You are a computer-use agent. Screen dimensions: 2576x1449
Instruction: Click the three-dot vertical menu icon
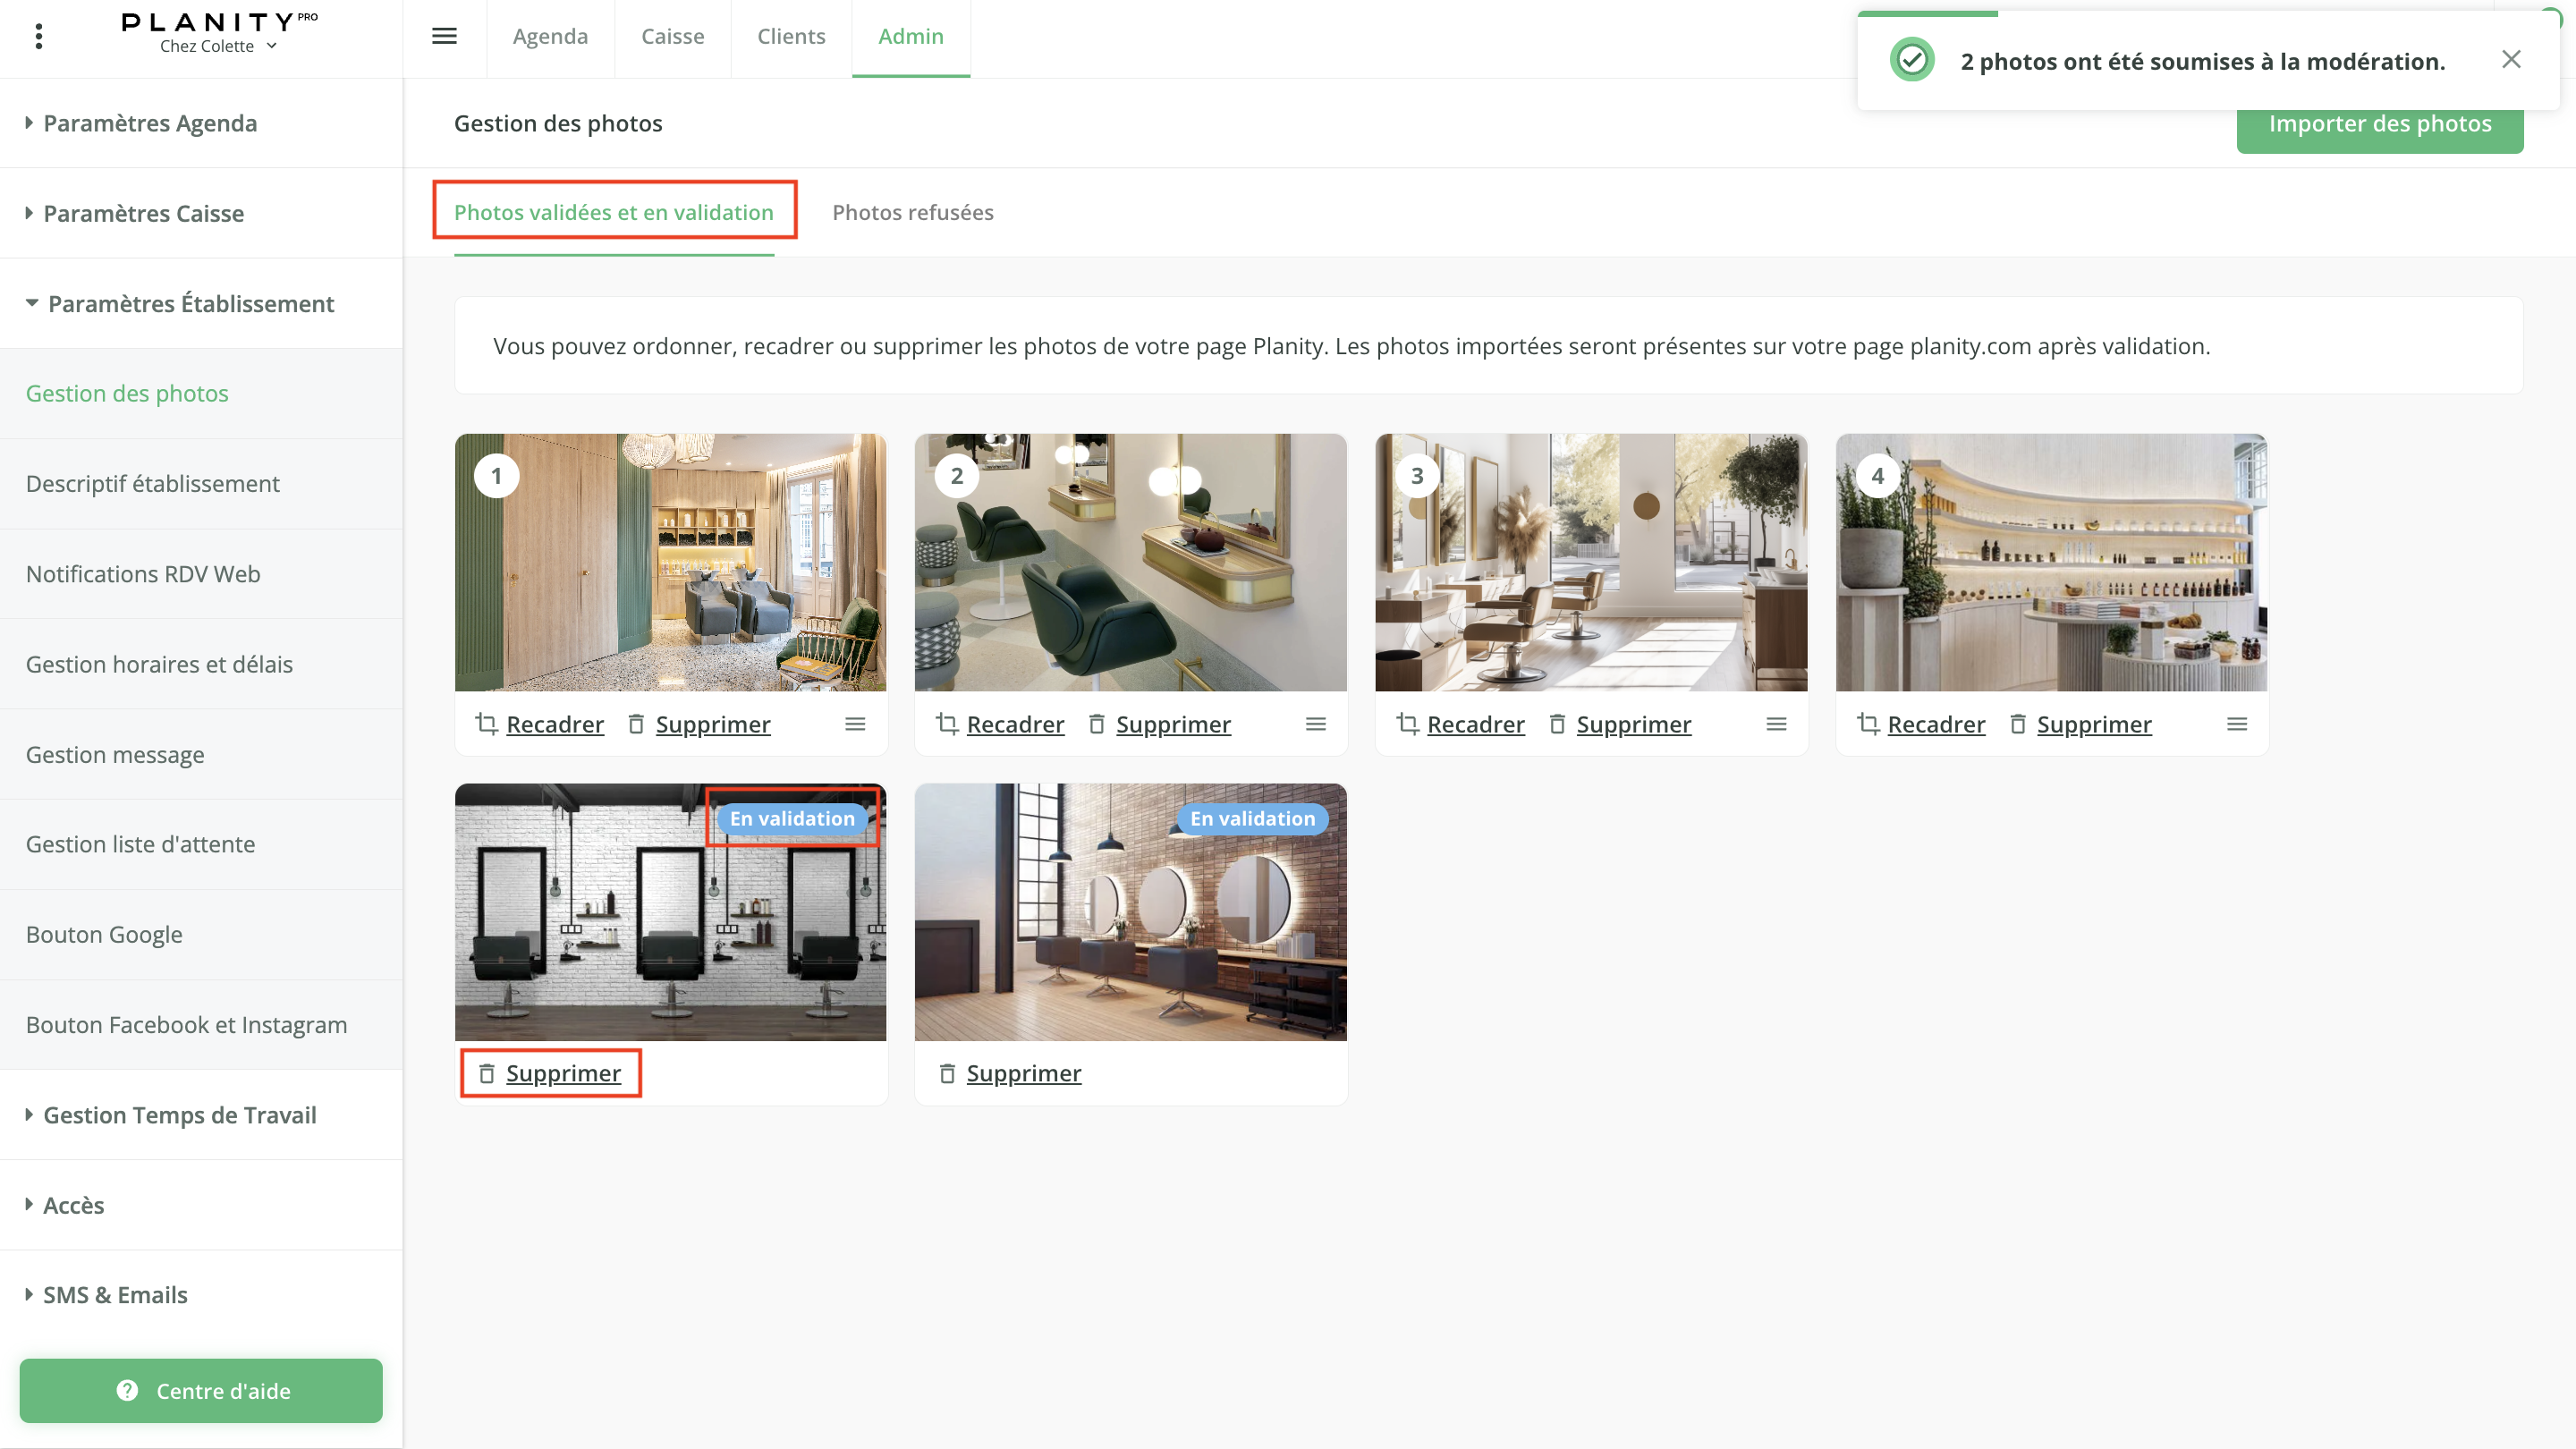click(x=39, y=36)
